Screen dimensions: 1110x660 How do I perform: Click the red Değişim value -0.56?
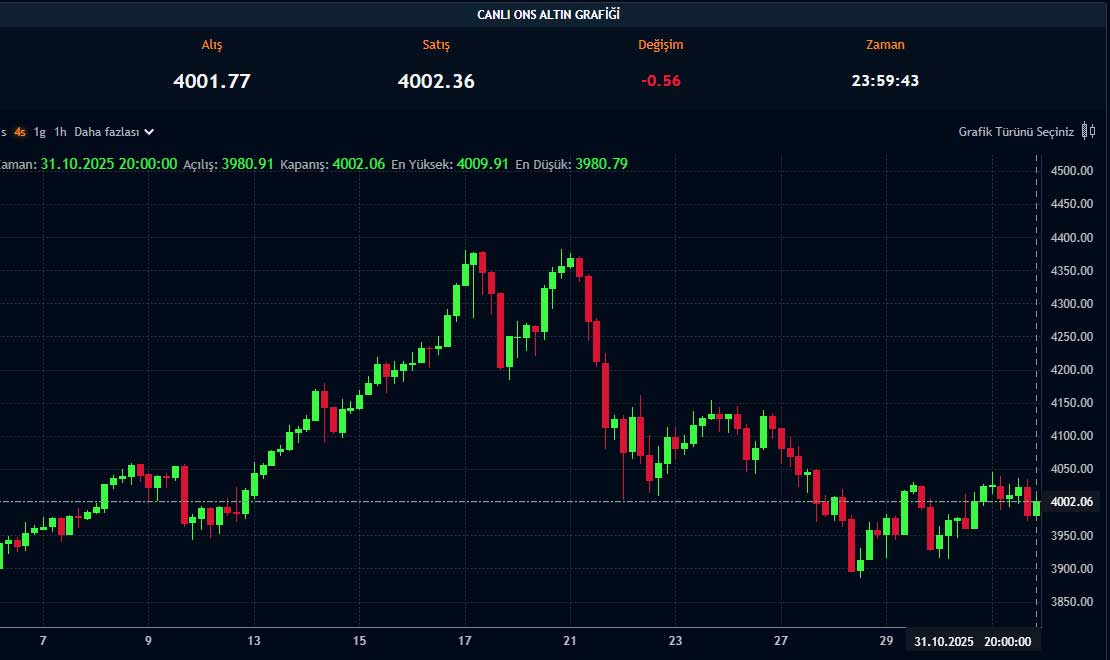coord(660,81)
